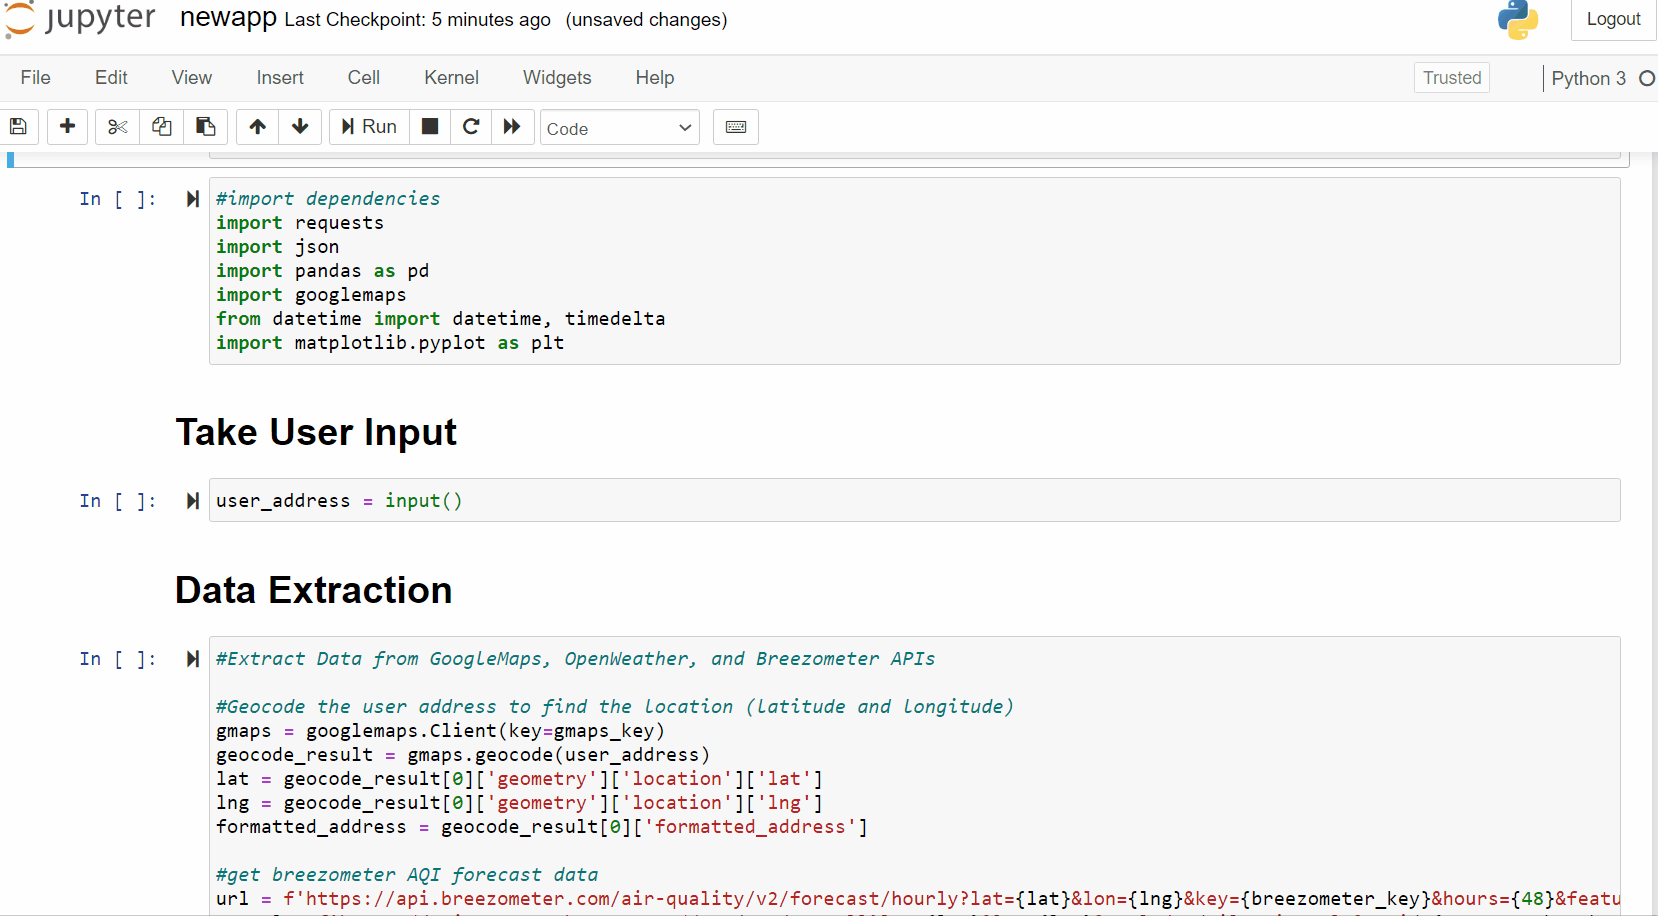Click the Run button in toolbar
Image resolution: width=1658 pixels, height=916 pixels.
tap(369, 127)
